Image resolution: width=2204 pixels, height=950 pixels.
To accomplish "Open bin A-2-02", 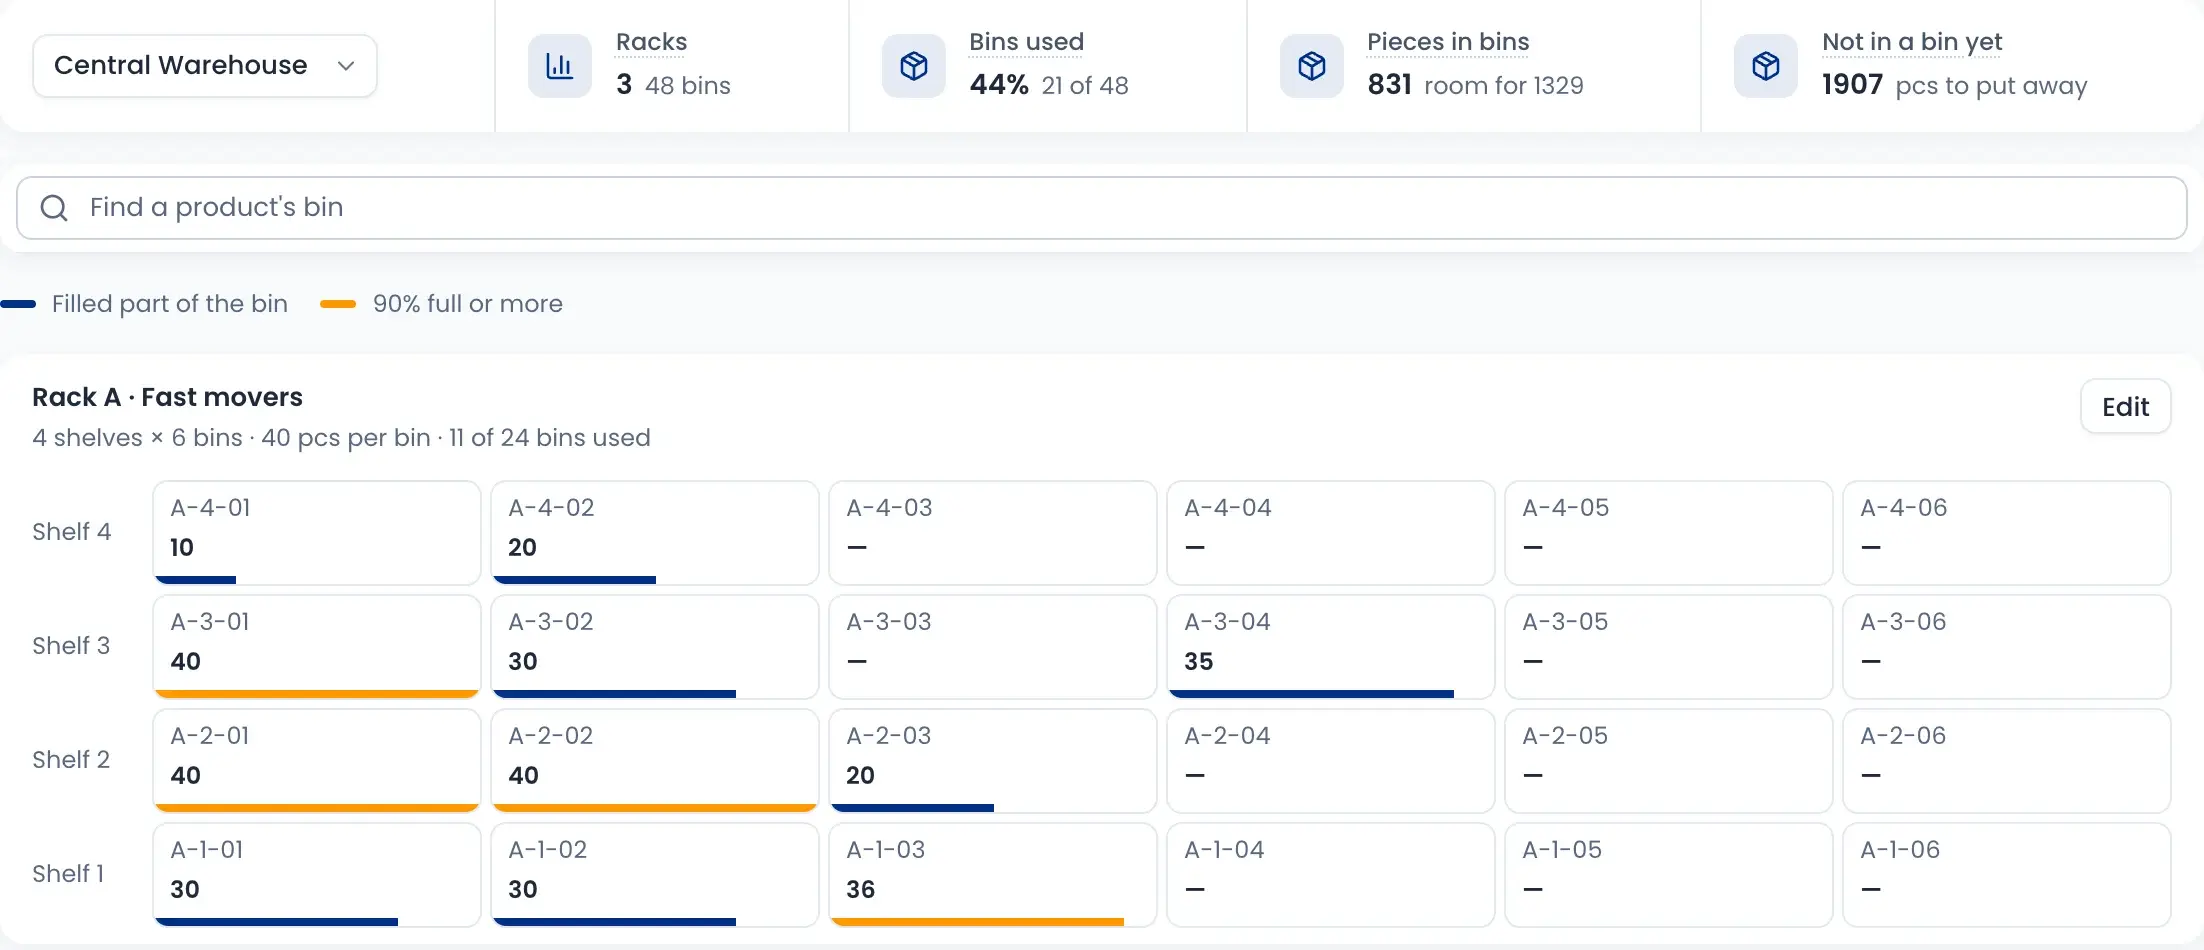I will tap(655, 761).
